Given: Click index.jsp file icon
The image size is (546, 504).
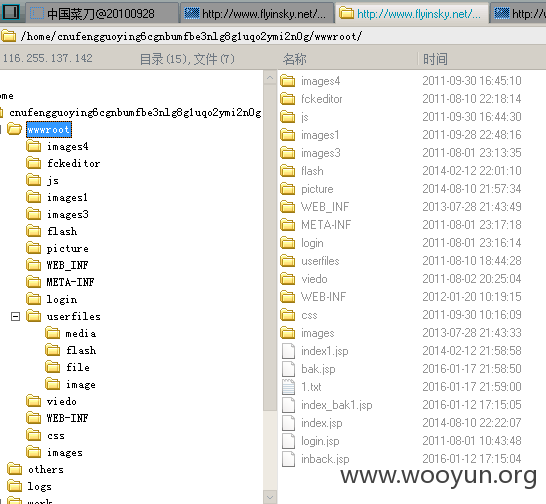Looking at the screenshot, I should (288, 423).
